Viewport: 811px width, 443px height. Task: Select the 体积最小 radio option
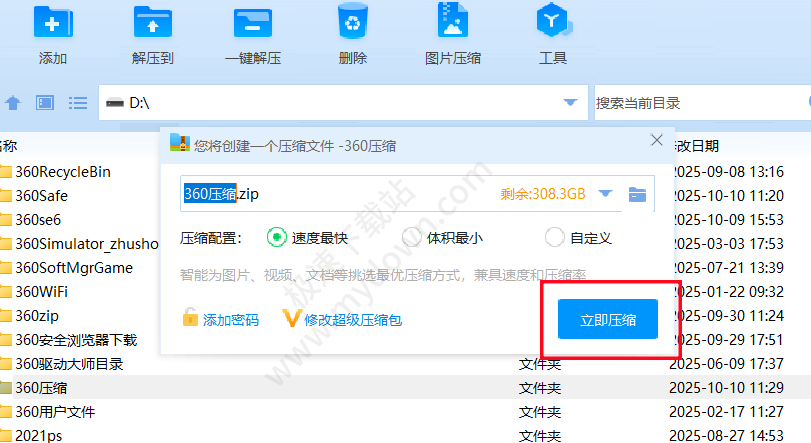412,237
